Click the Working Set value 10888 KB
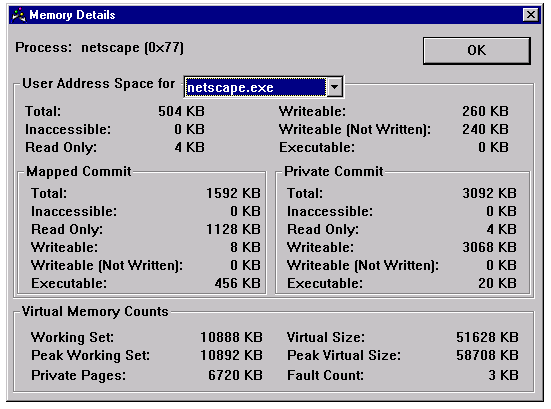Screen dimensions: 551x409 pos(231,337)
